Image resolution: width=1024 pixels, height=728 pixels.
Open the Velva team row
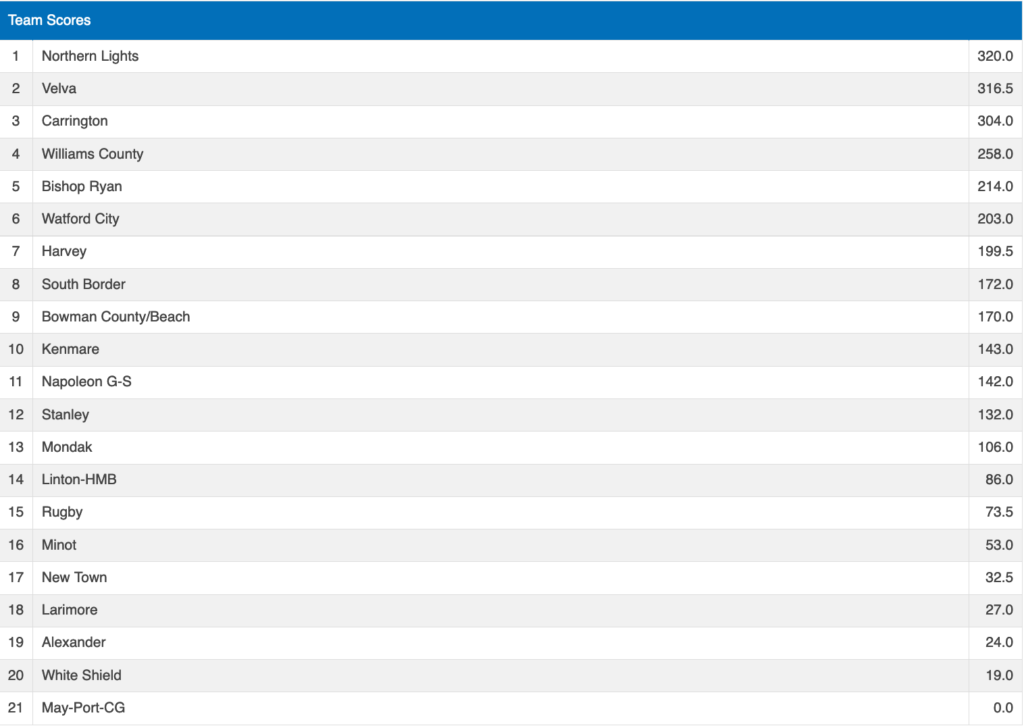(59, 89)
